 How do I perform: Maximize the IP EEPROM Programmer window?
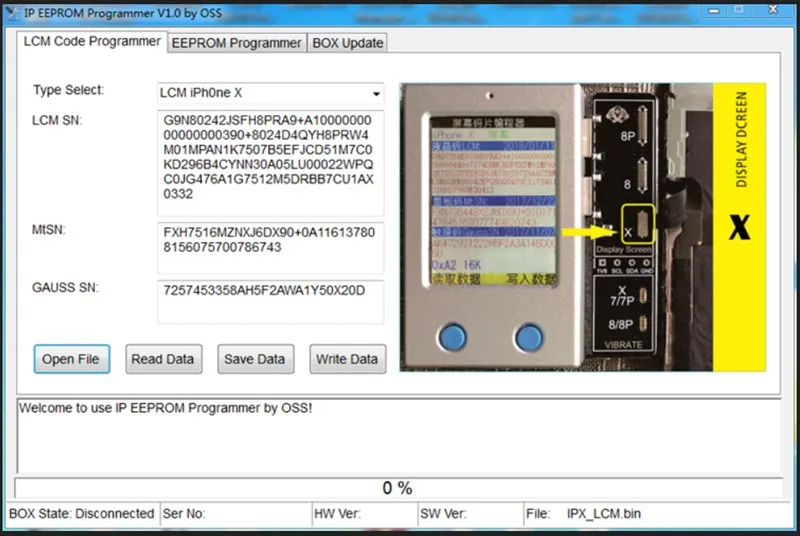coord(738,10)
